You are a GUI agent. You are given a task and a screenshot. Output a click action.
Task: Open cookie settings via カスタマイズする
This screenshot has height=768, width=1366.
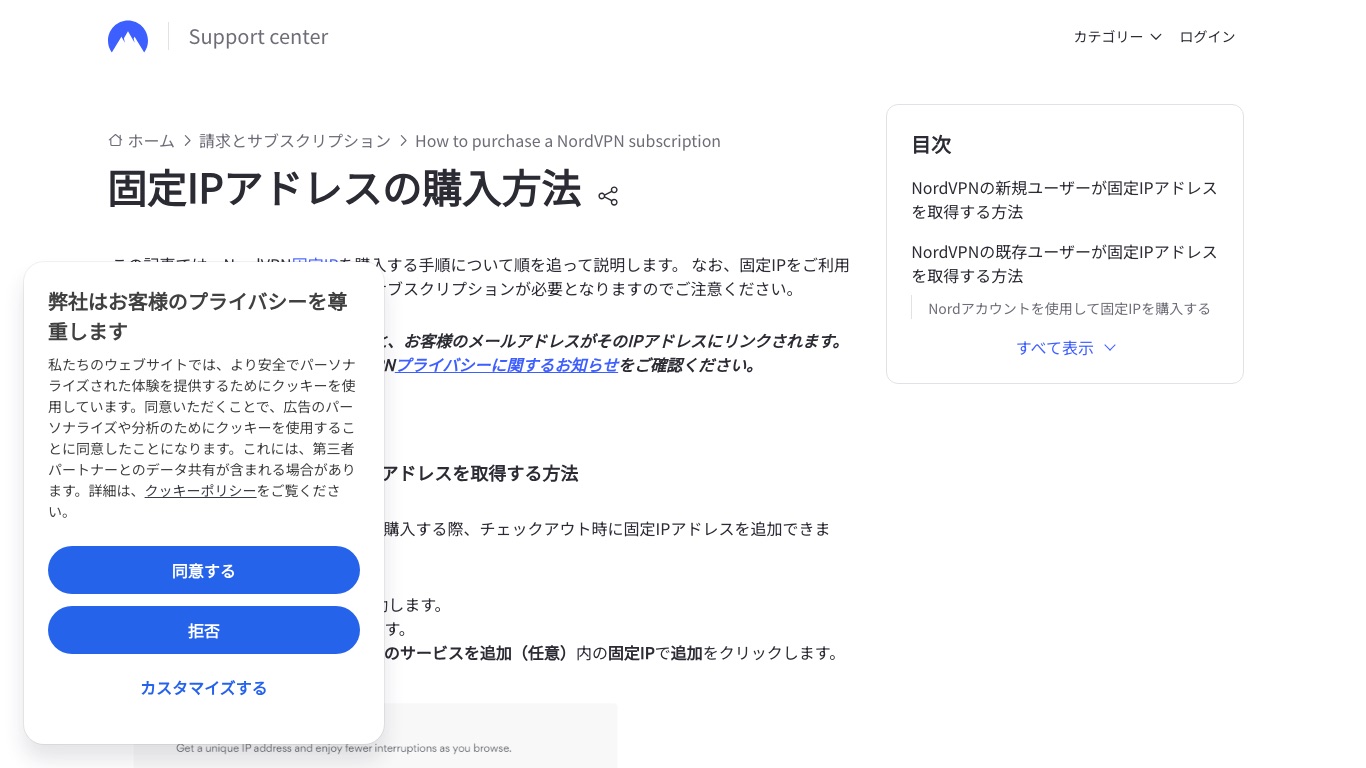coord(204,688)
